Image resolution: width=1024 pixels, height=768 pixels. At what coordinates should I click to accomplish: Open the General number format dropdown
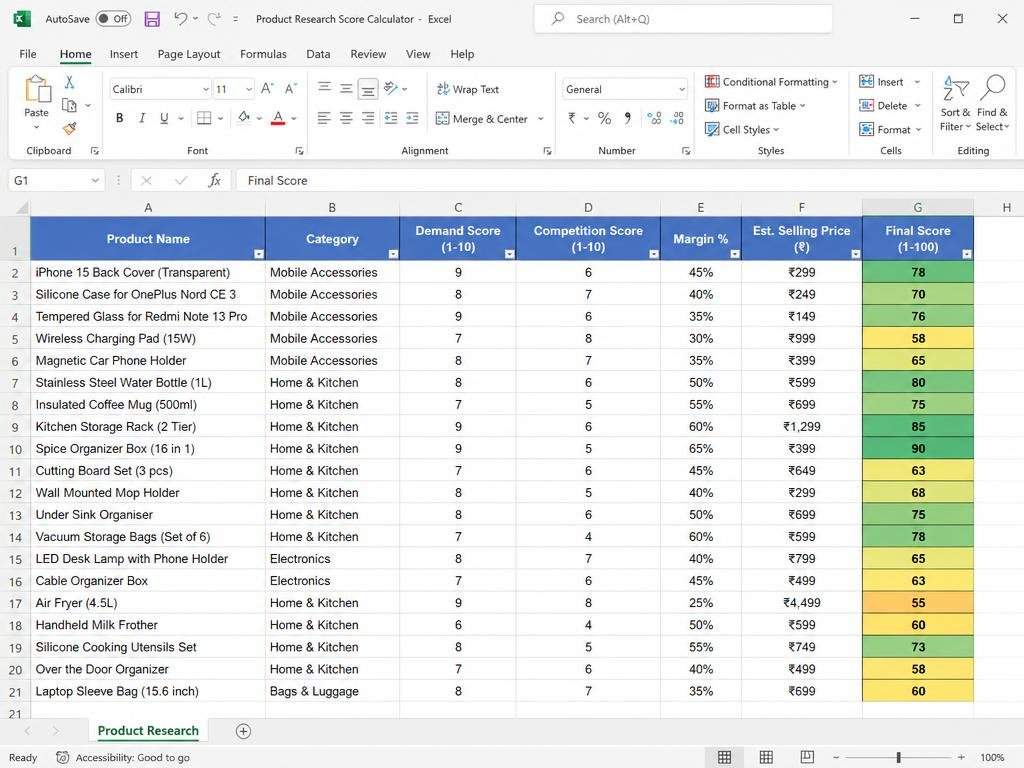coord(681,89)
